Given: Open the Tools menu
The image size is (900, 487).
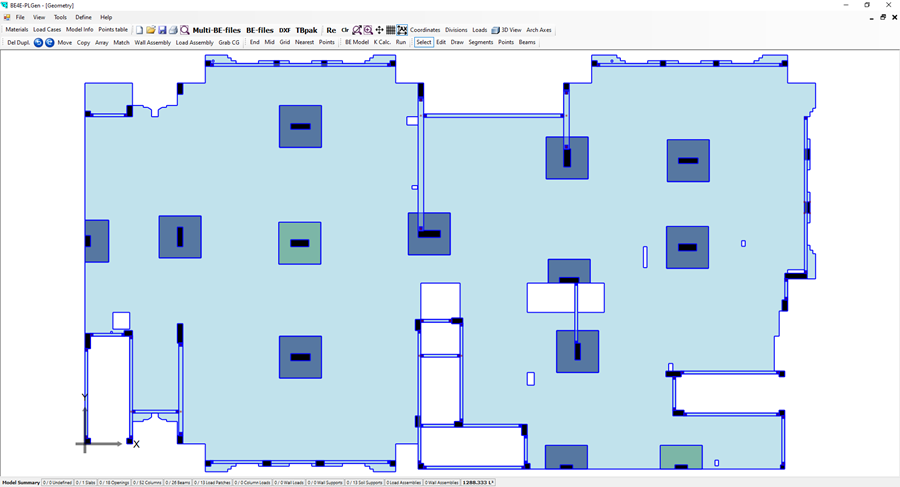Looking at the screenshot, I should point(60,17).
